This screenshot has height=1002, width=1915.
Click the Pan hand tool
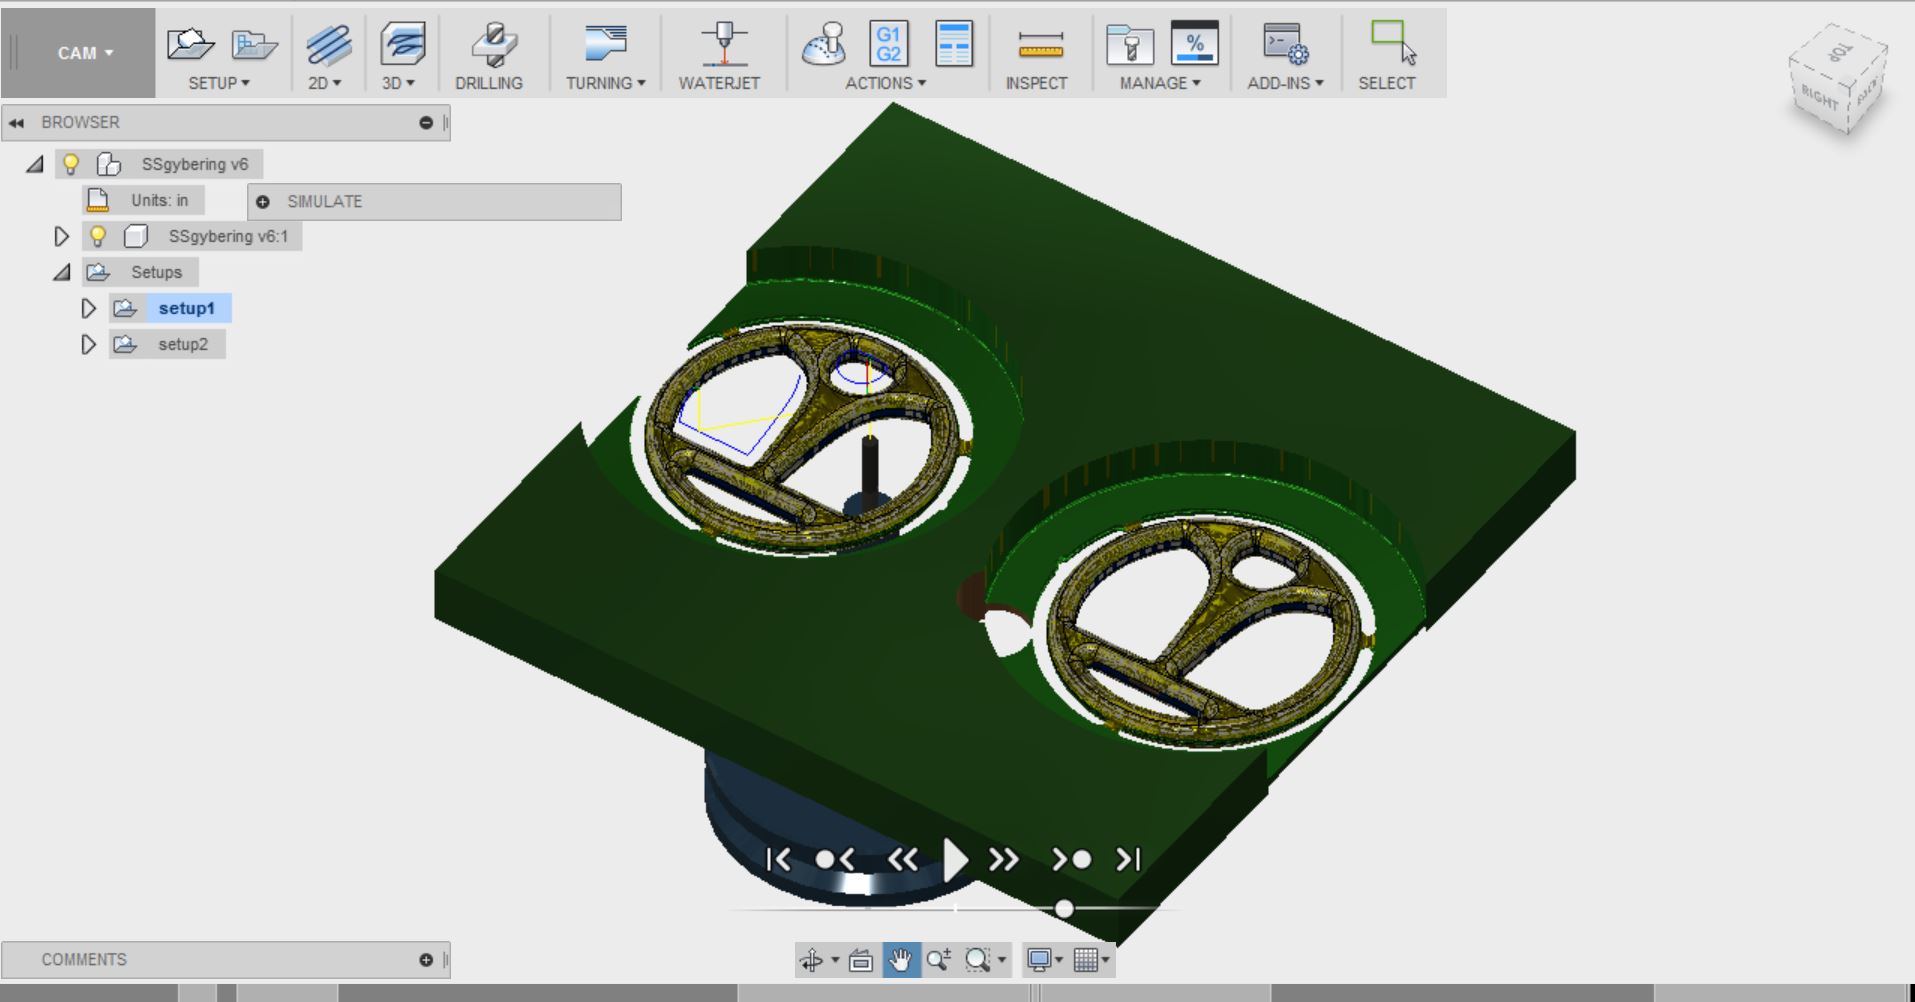[x=900, y=960]
